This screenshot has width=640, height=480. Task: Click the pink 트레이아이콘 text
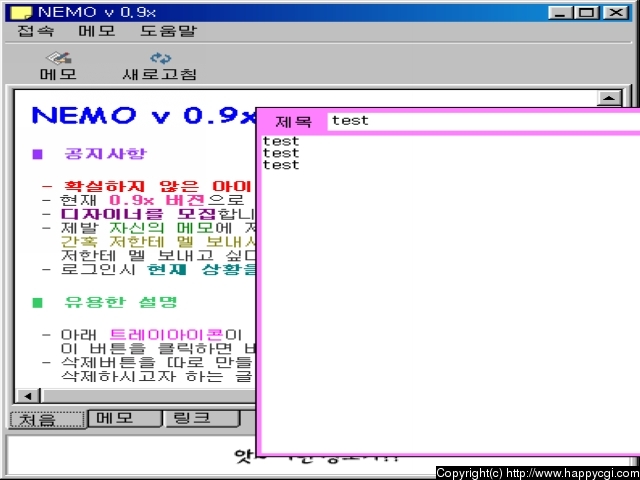pyautogui.click(x=167, y=335)
